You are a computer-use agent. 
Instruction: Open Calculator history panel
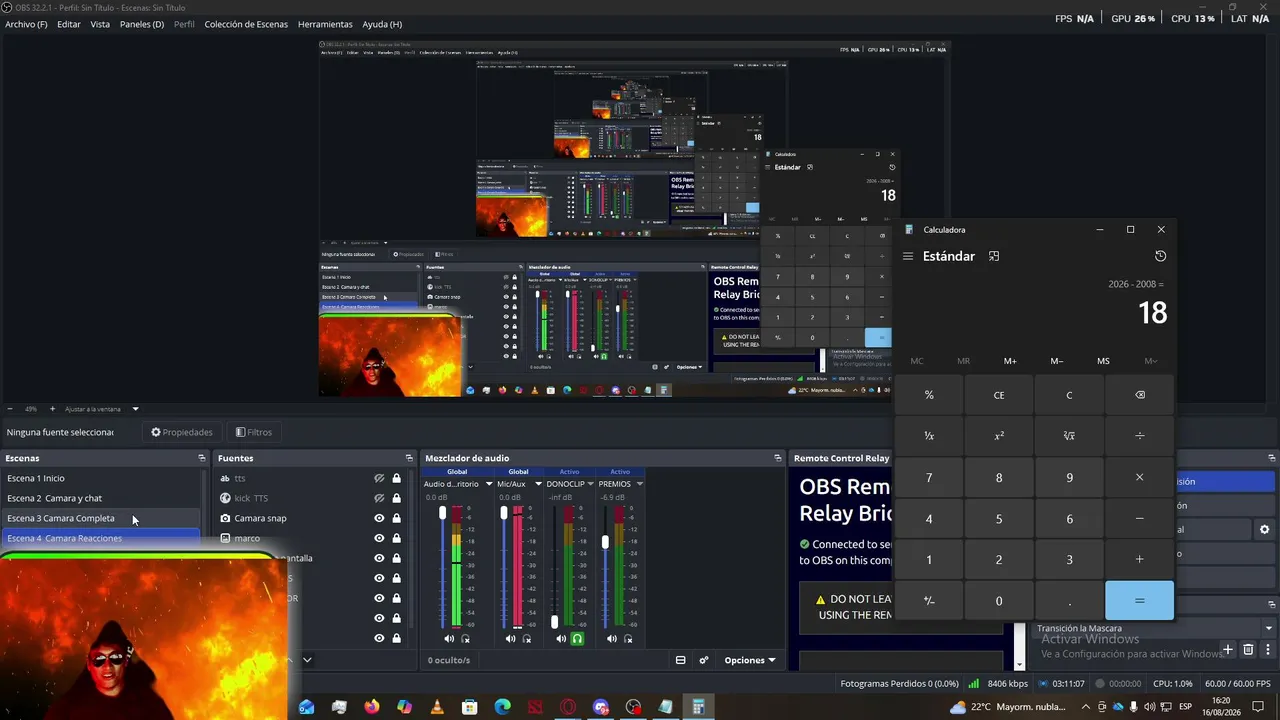pyautogui.click(x=1160, y=256)
